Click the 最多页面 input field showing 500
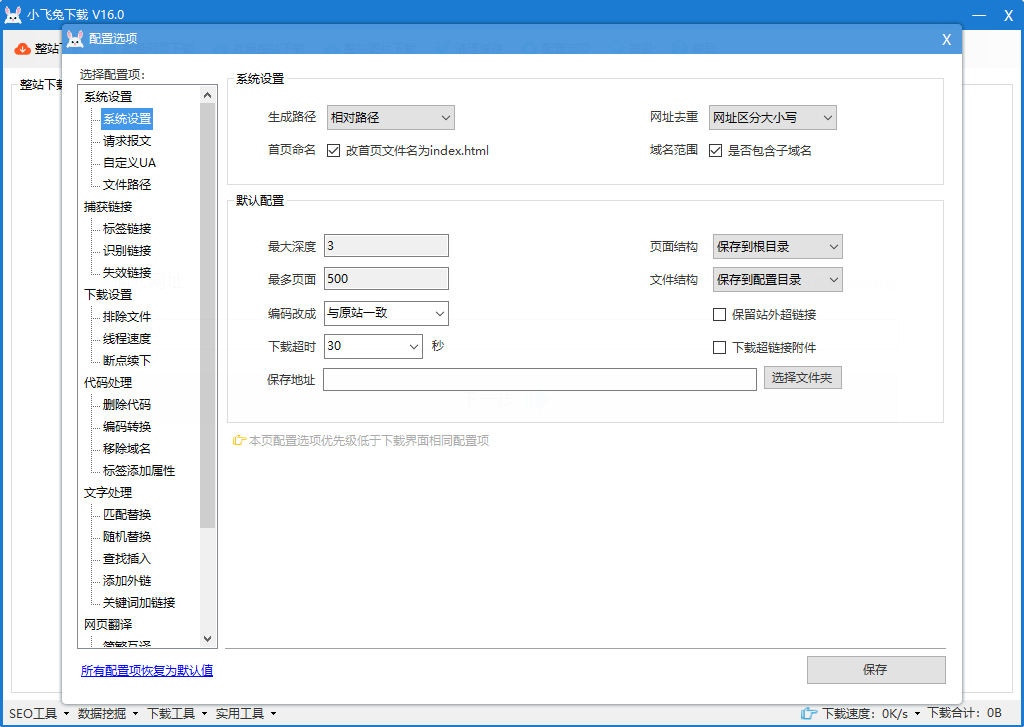The width and height of the screenshot is (1024, 727). [x=386, y=279]
